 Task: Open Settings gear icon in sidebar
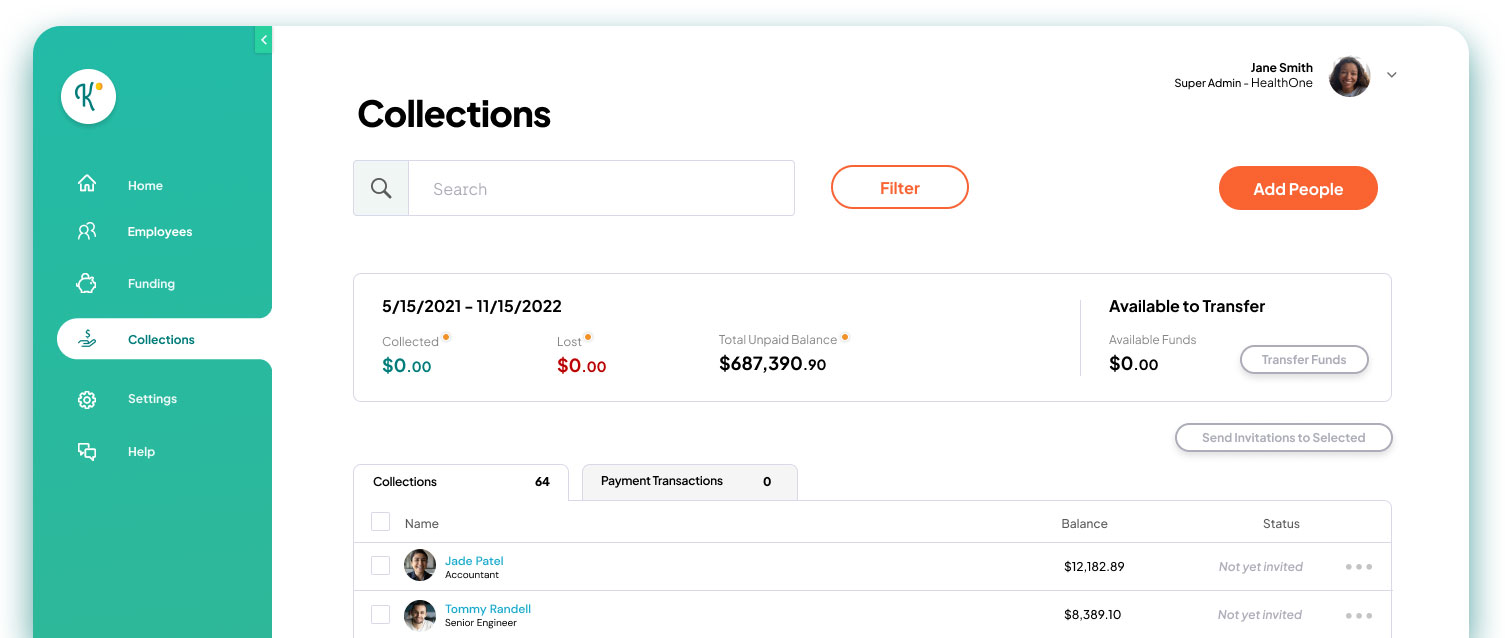(x=87, y=399)
